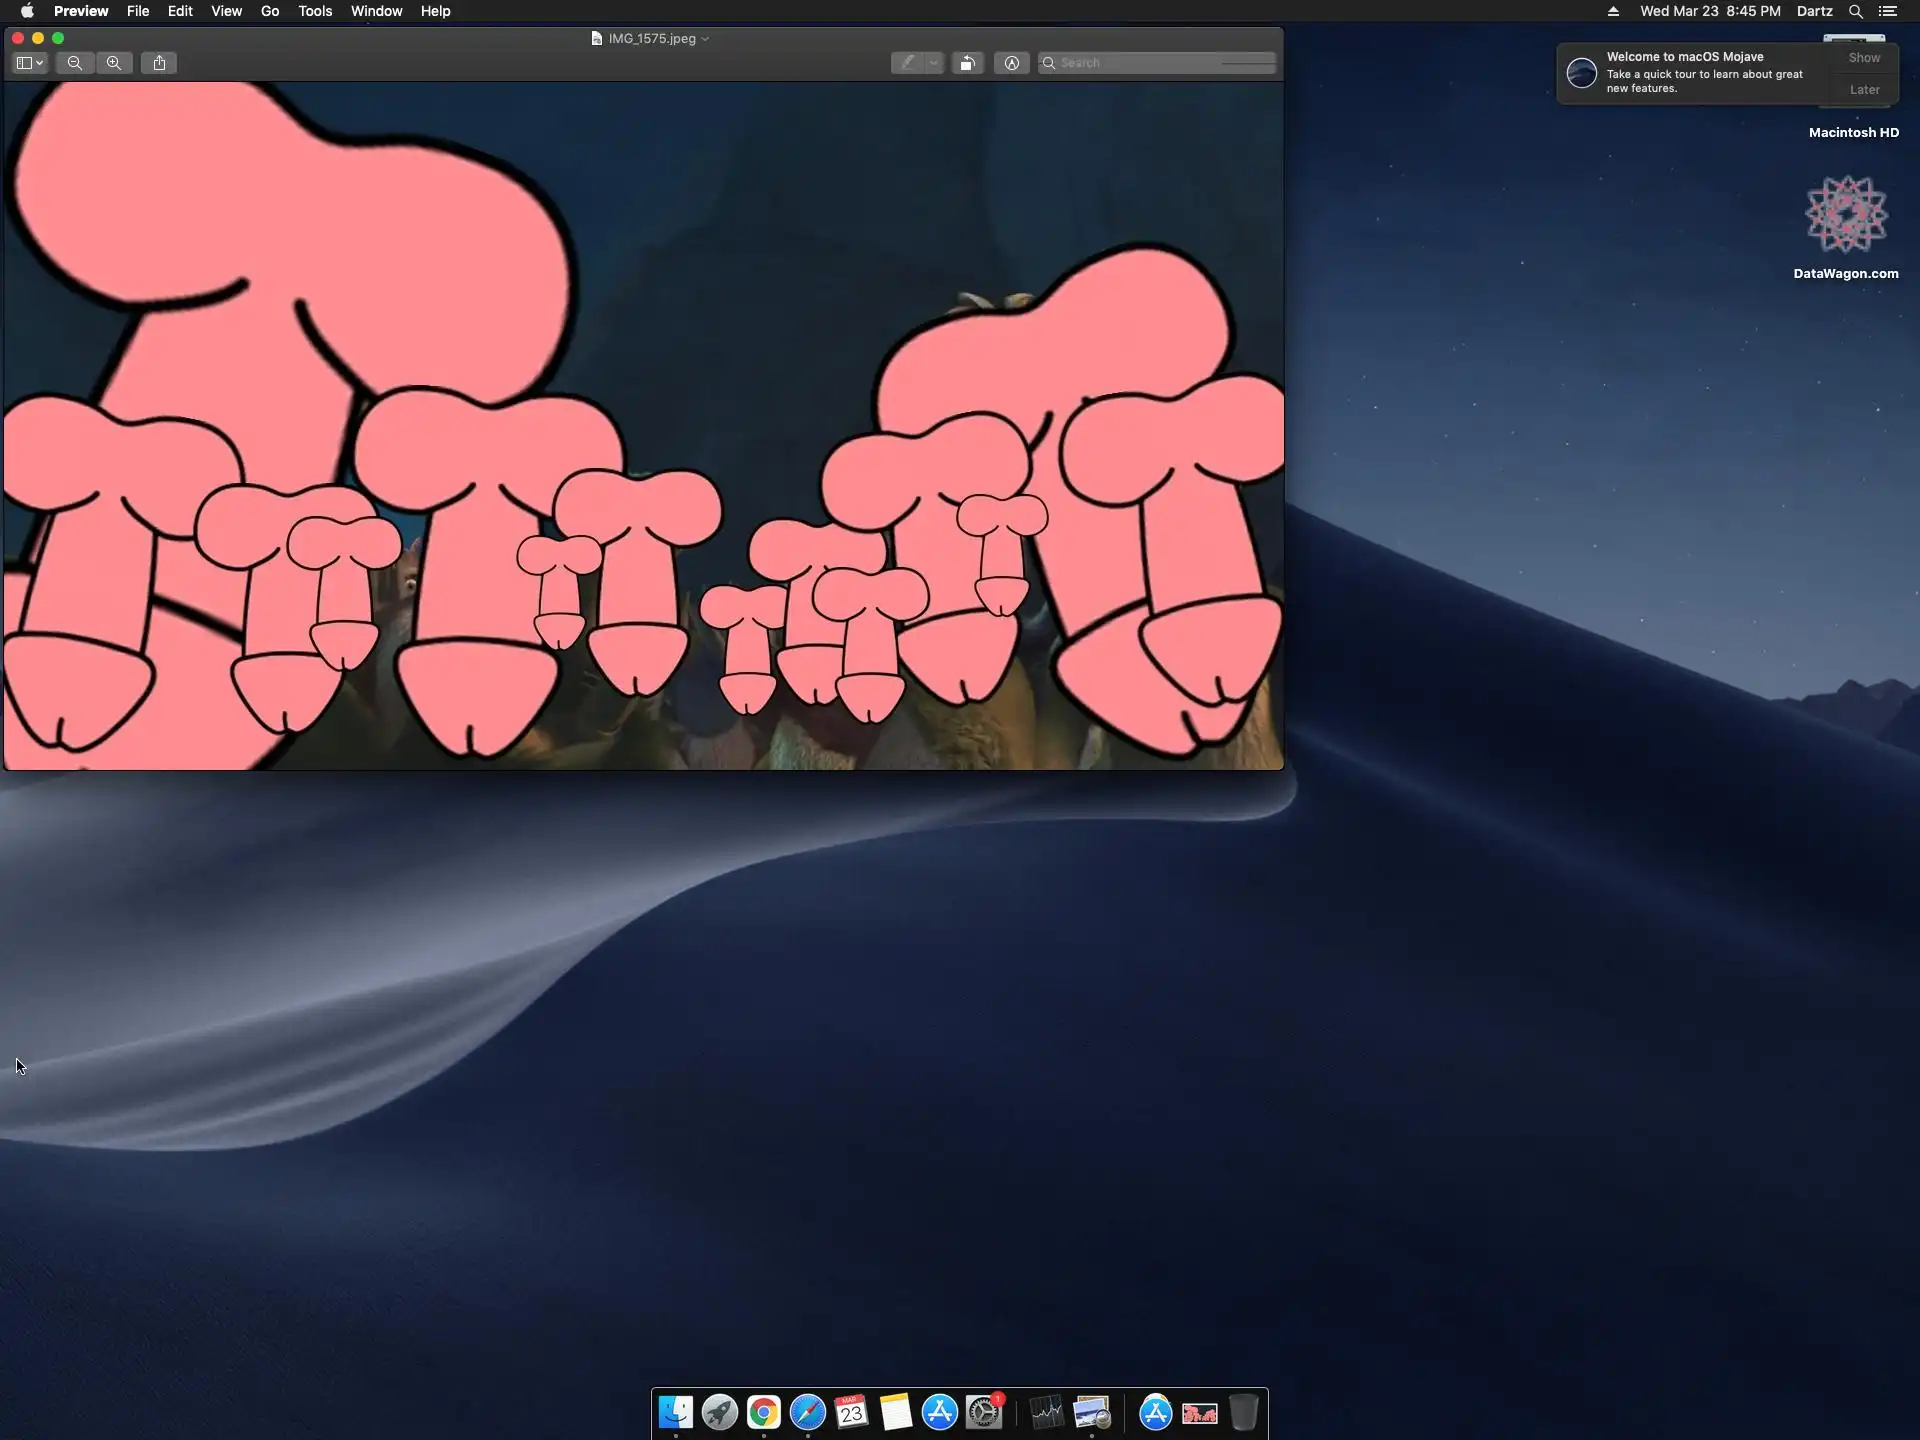Click the Zoom In magnifier button
The height and width of the screenshot is (1440, 1920).
pos(114,63)
